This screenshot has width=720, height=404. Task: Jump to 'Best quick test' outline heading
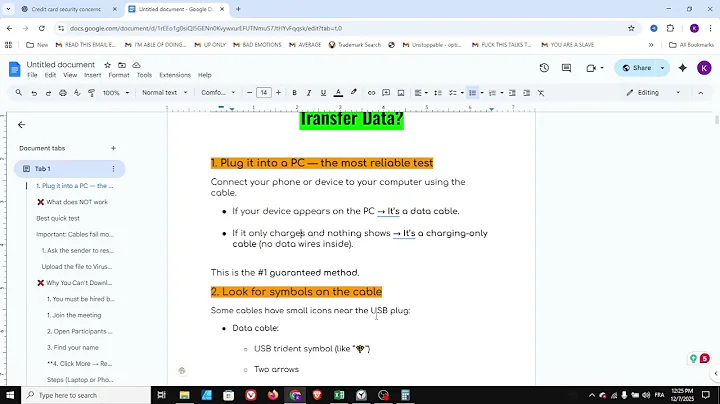pyautogui.click(x=58, y=218)
